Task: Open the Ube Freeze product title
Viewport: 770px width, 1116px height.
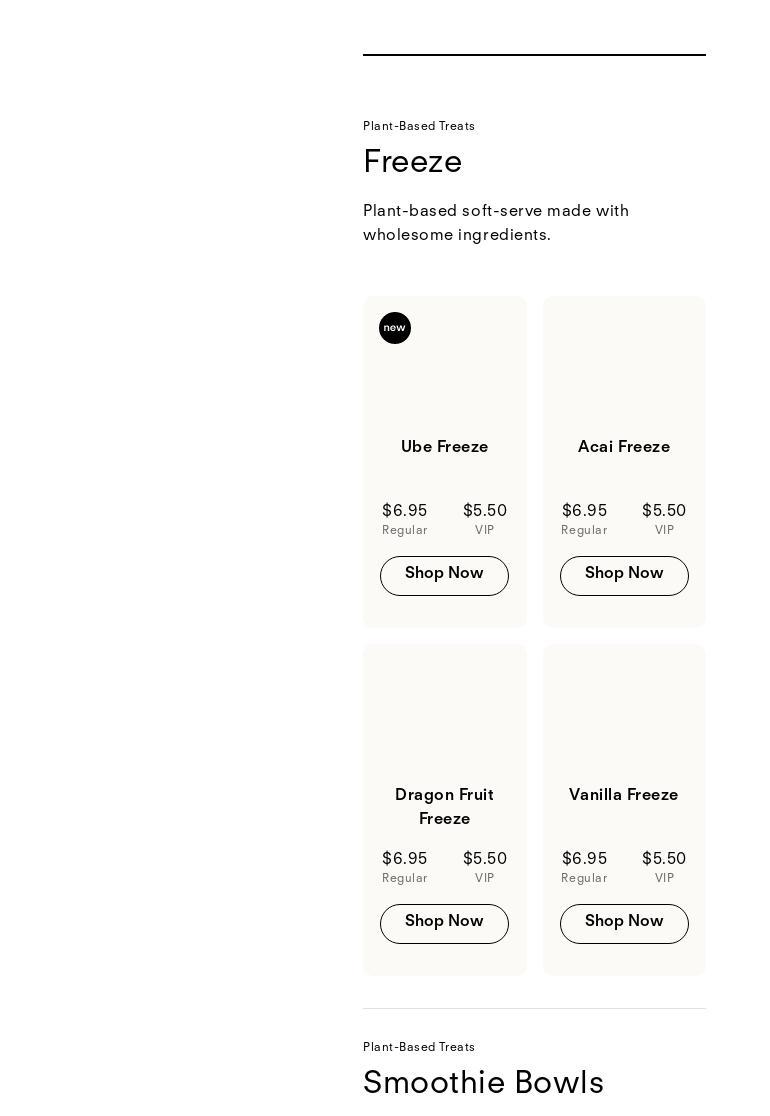Action: click(444, 447)
